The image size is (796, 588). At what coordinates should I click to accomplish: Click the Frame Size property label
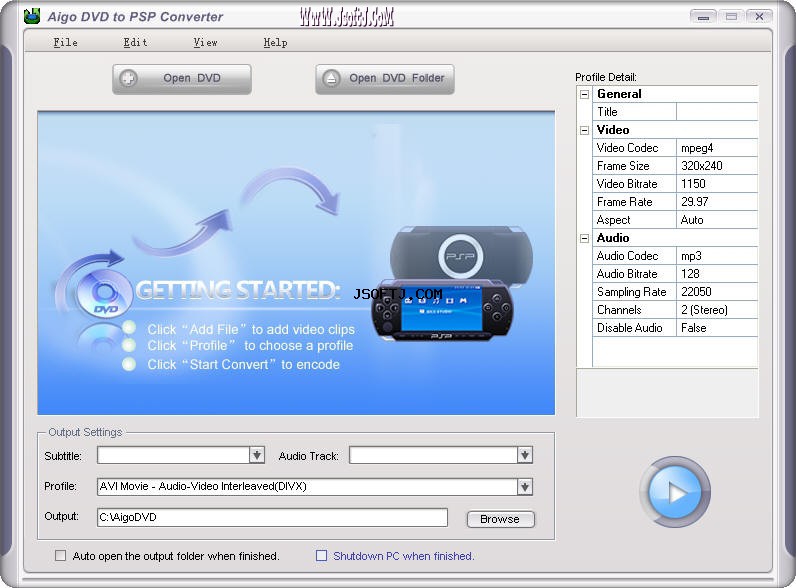(623, 166)
